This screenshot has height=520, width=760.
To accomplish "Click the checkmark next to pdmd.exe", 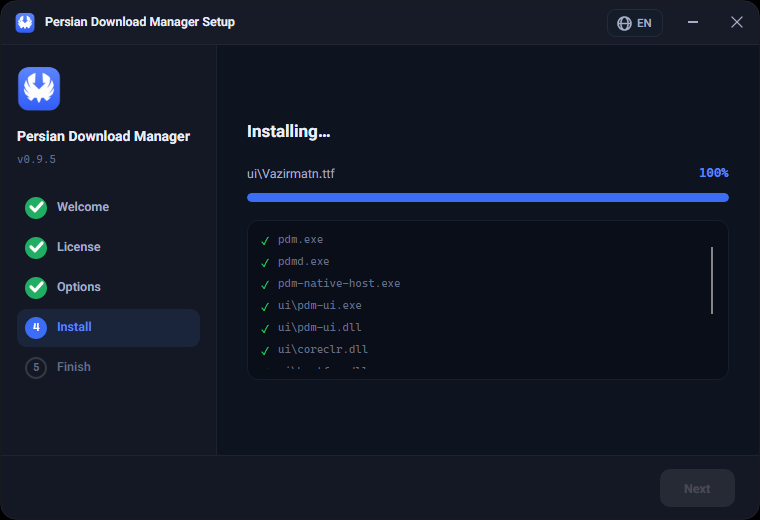I will tap(265, 263).
